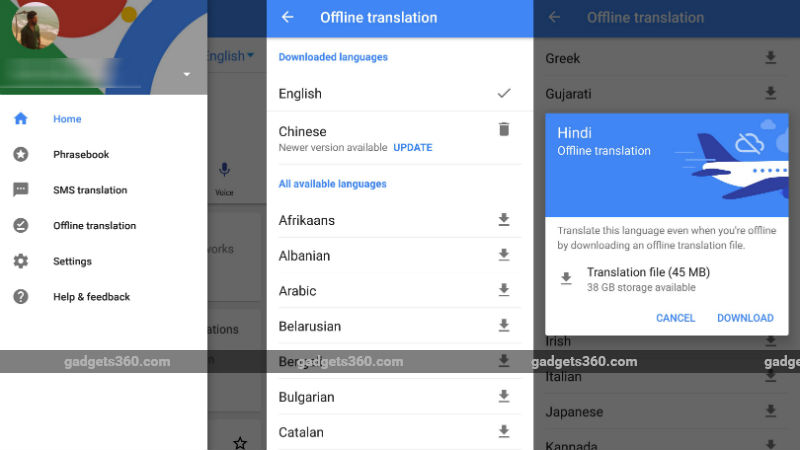Tap the Settings gear icon

[20, 261]
